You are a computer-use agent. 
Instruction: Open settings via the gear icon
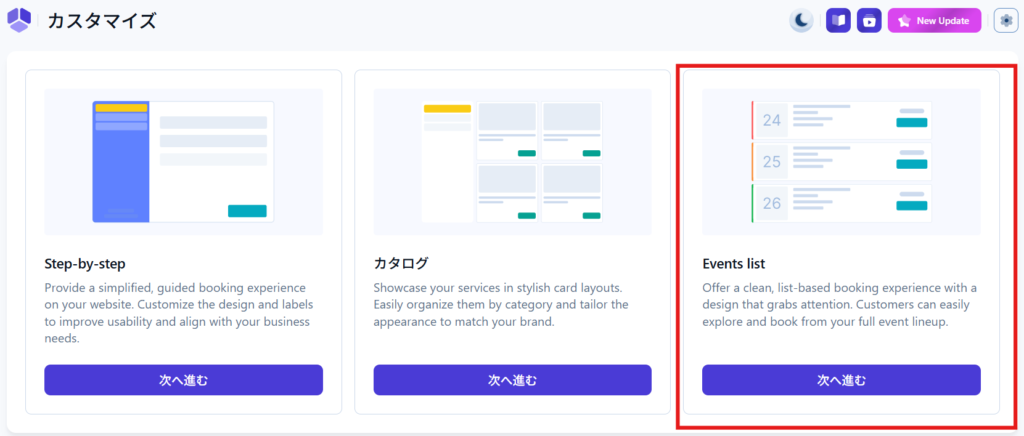point(1005,20)
